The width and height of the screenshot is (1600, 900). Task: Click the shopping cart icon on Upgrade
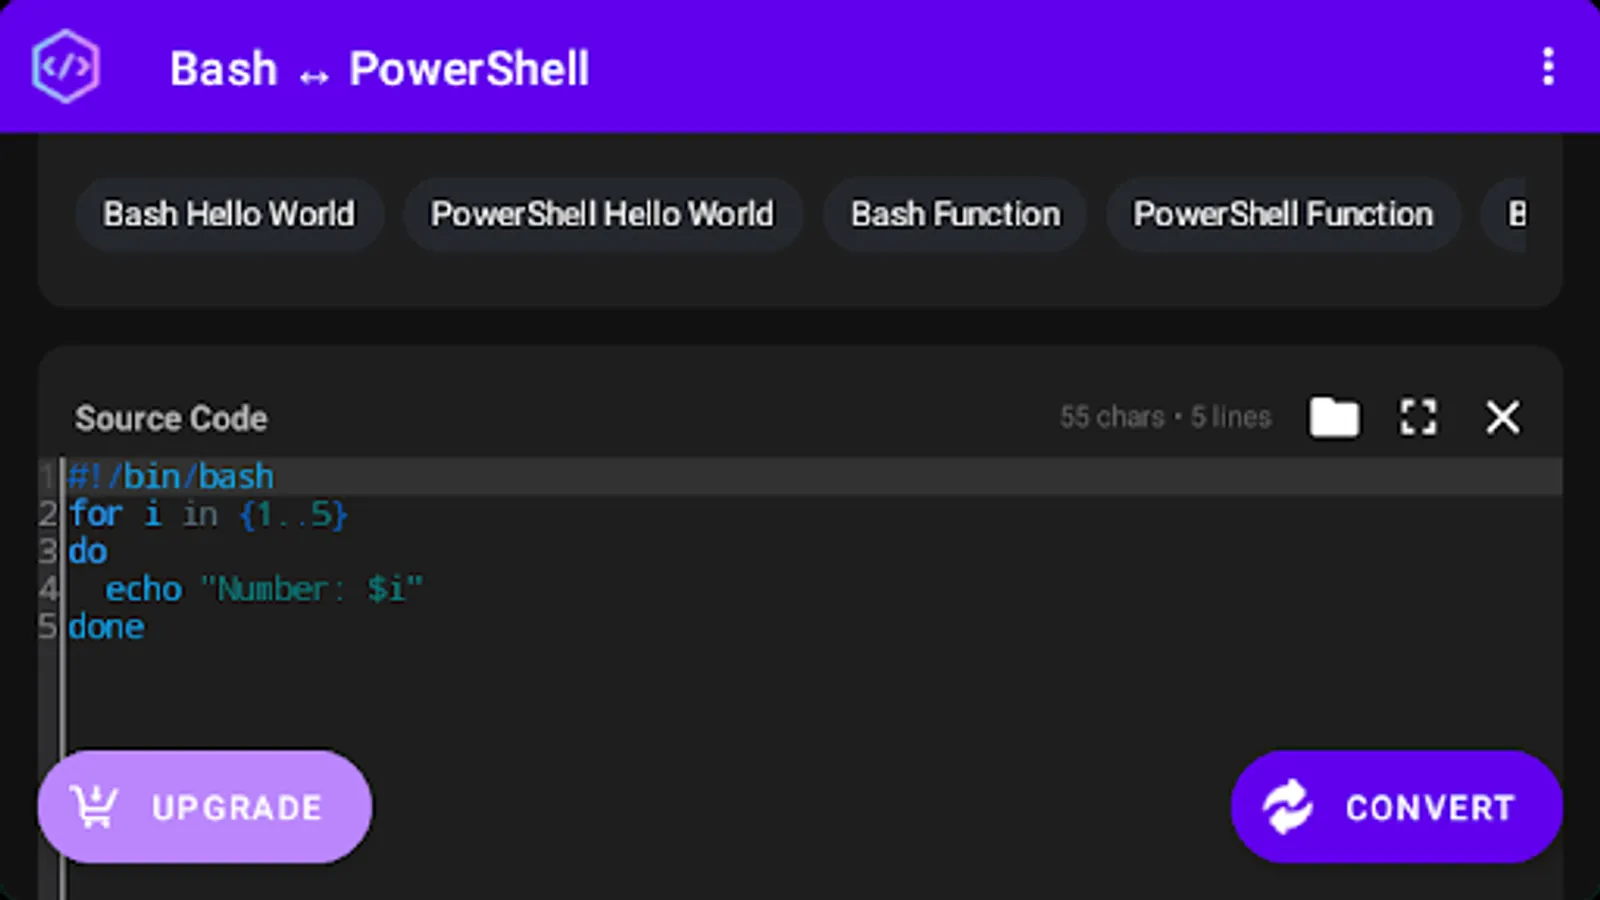(x=94, y=807)
